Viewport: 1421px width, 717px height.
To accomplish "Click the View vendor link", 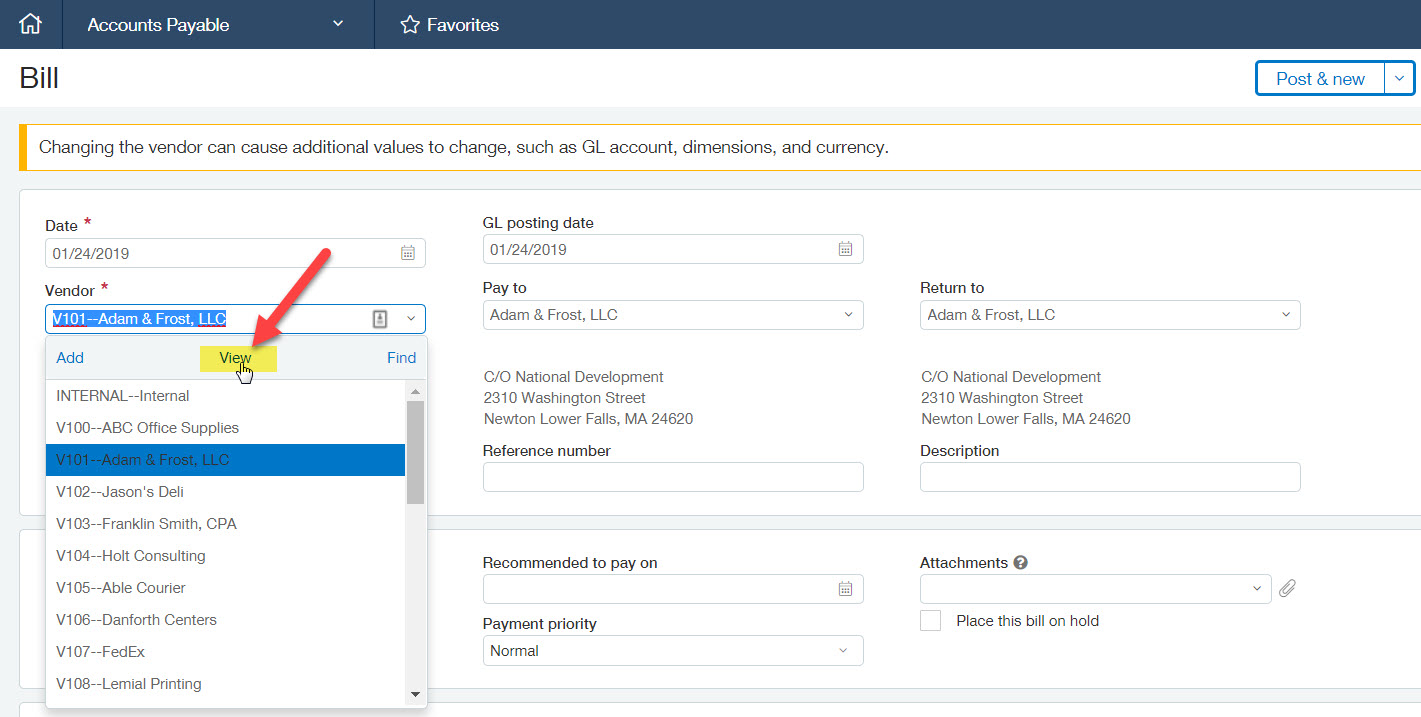I will pos(235,358).
